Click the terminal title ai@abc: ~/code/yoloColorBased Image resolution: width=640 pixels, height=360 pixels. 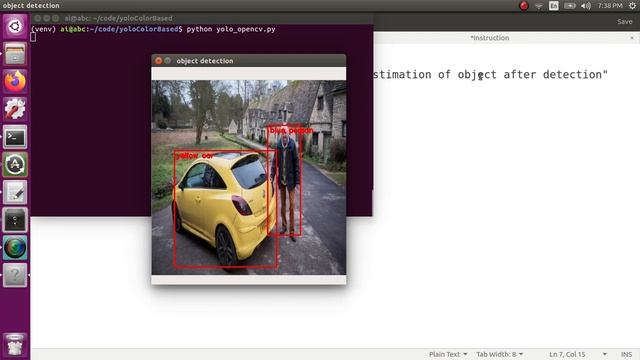coord(118,18)
